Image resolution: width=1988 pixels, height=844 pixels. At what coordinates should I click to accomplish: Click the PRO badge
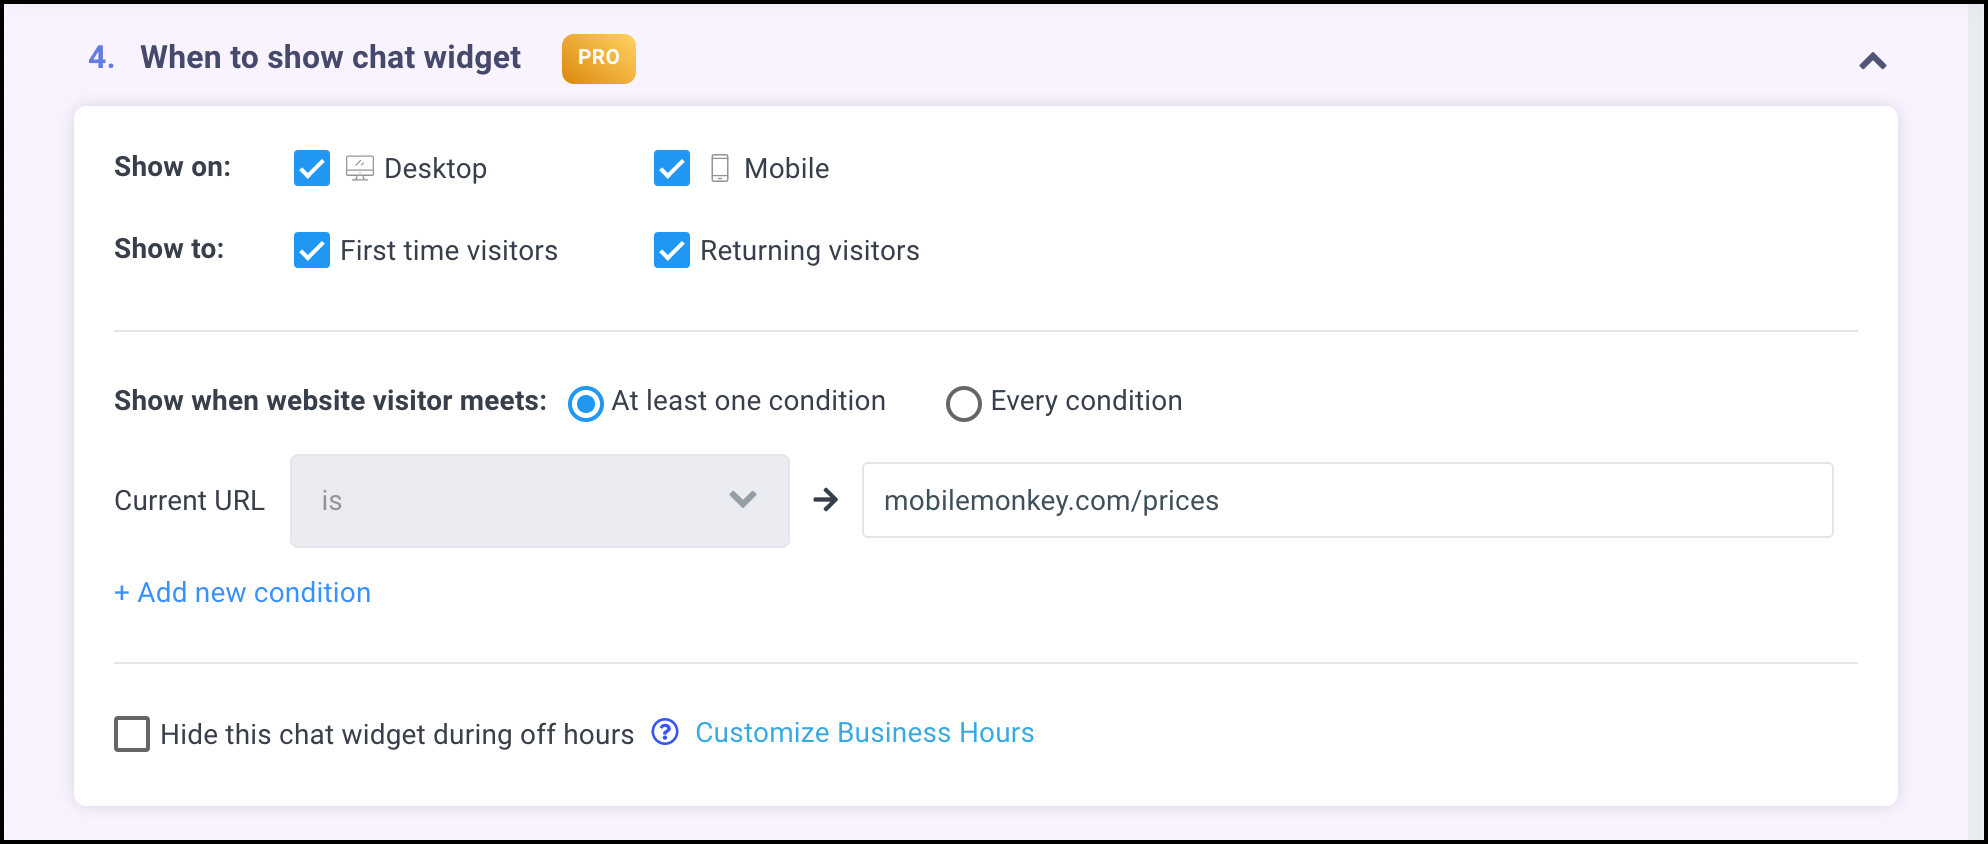click(598, 58)
